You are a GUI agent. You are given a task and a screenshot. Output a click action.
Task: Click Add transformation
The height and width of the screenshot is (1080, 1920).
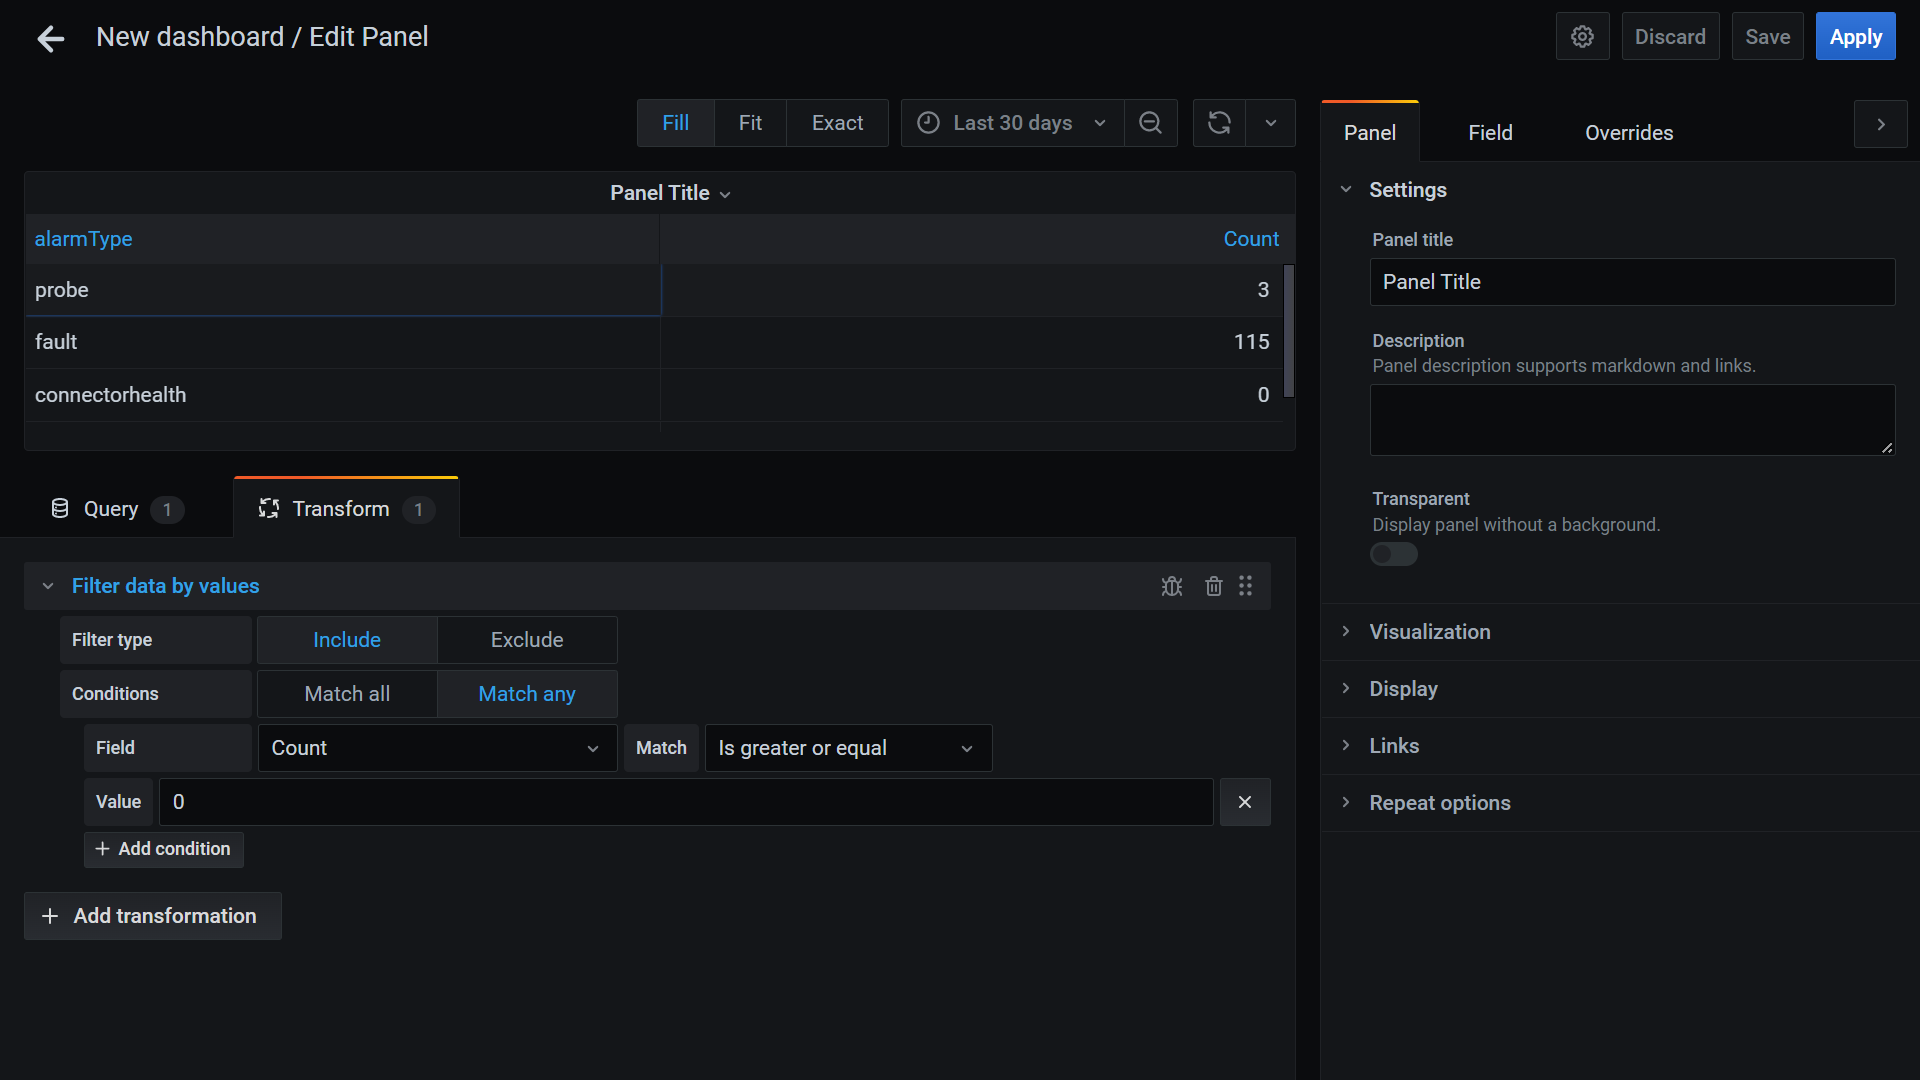[x=152, y=915]
